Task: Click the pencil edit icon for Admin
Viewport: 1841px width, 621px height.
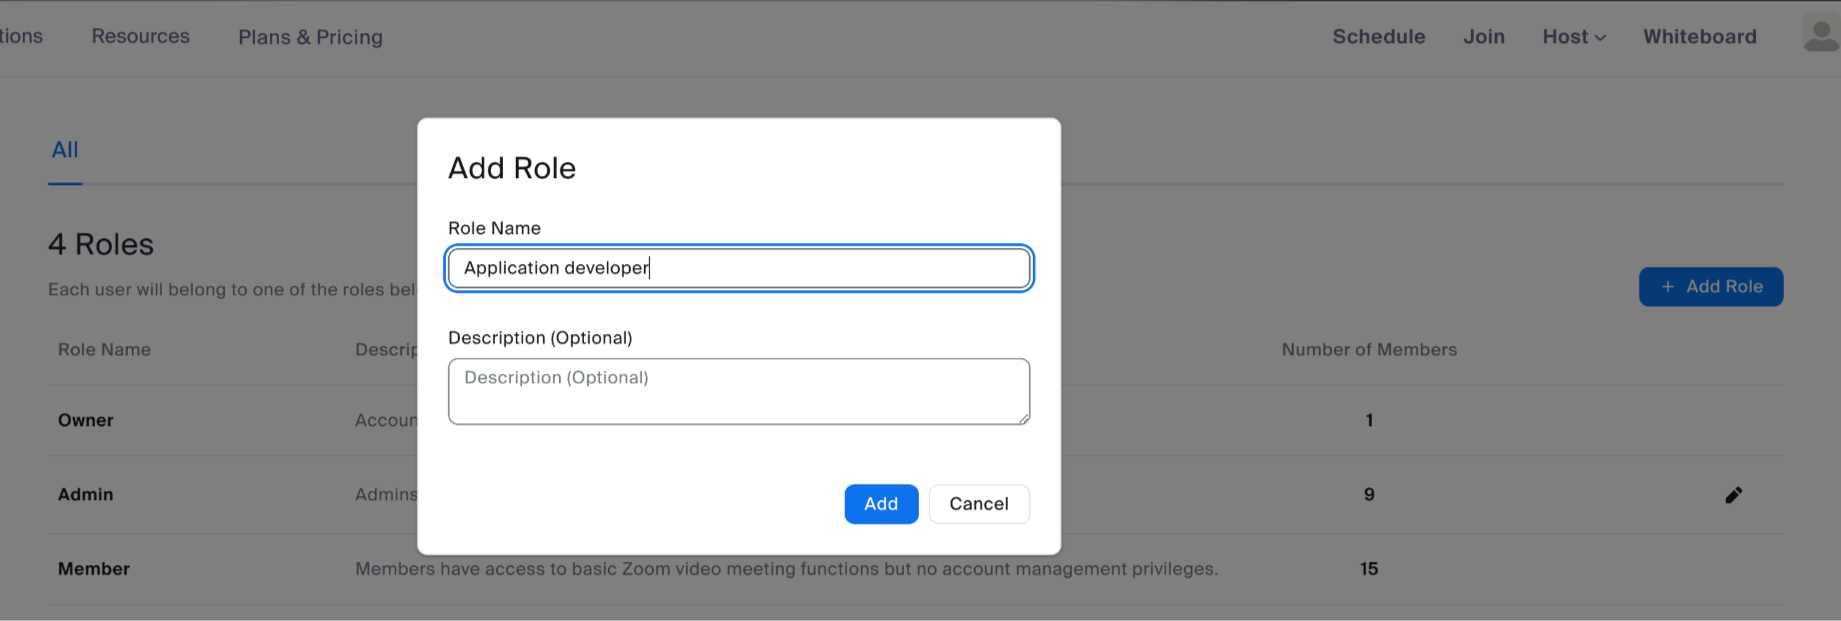Action: (1733, 495)
